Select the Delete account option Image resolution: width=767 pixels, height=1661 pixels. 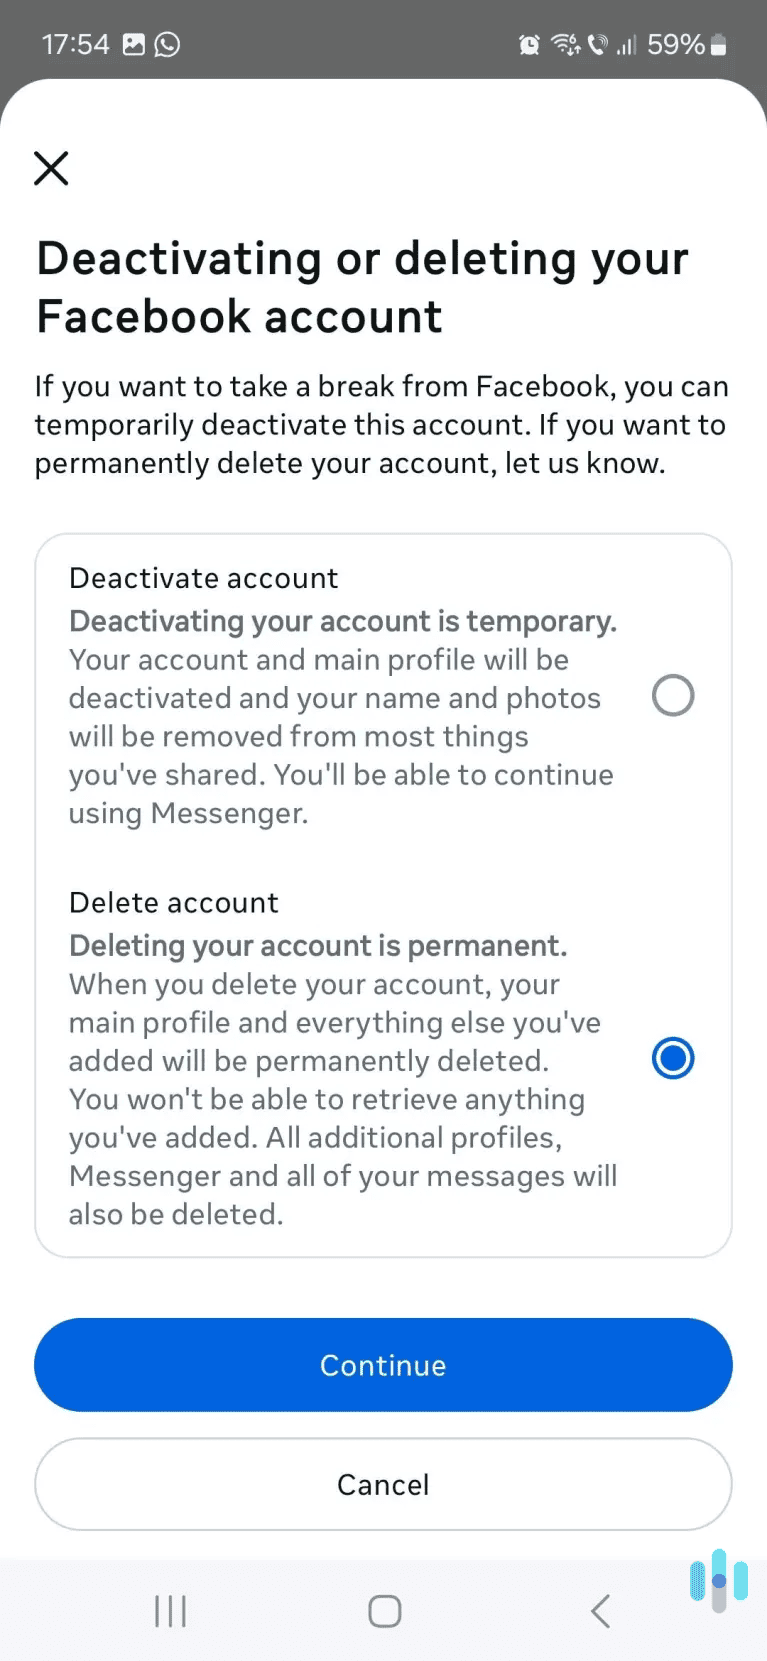coord(672,1058)
